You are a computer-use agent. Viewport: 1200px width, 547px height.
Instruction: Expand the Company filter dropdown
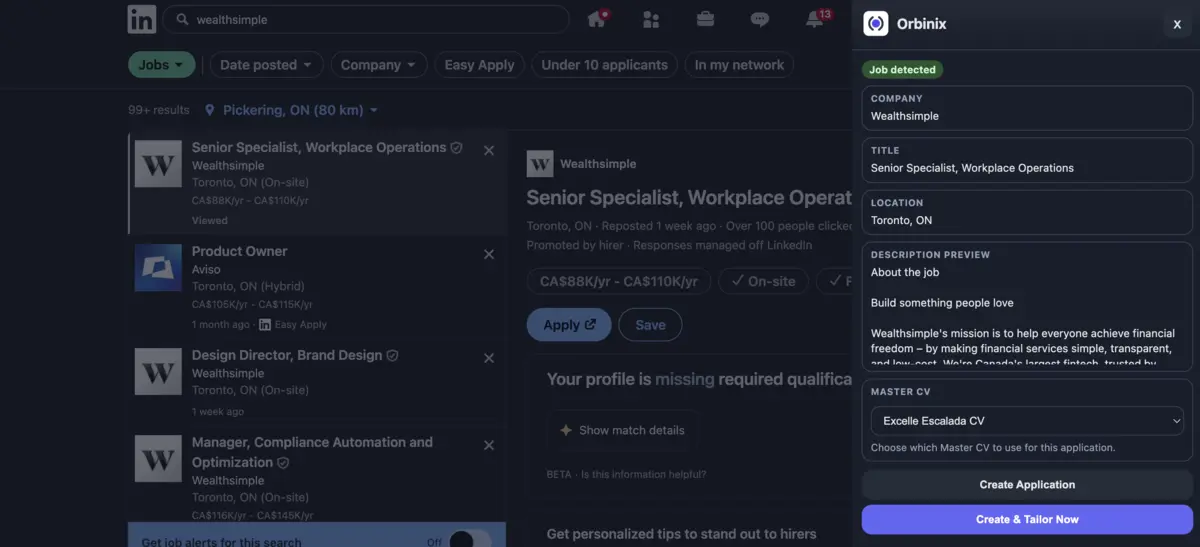tap(378, 65)
